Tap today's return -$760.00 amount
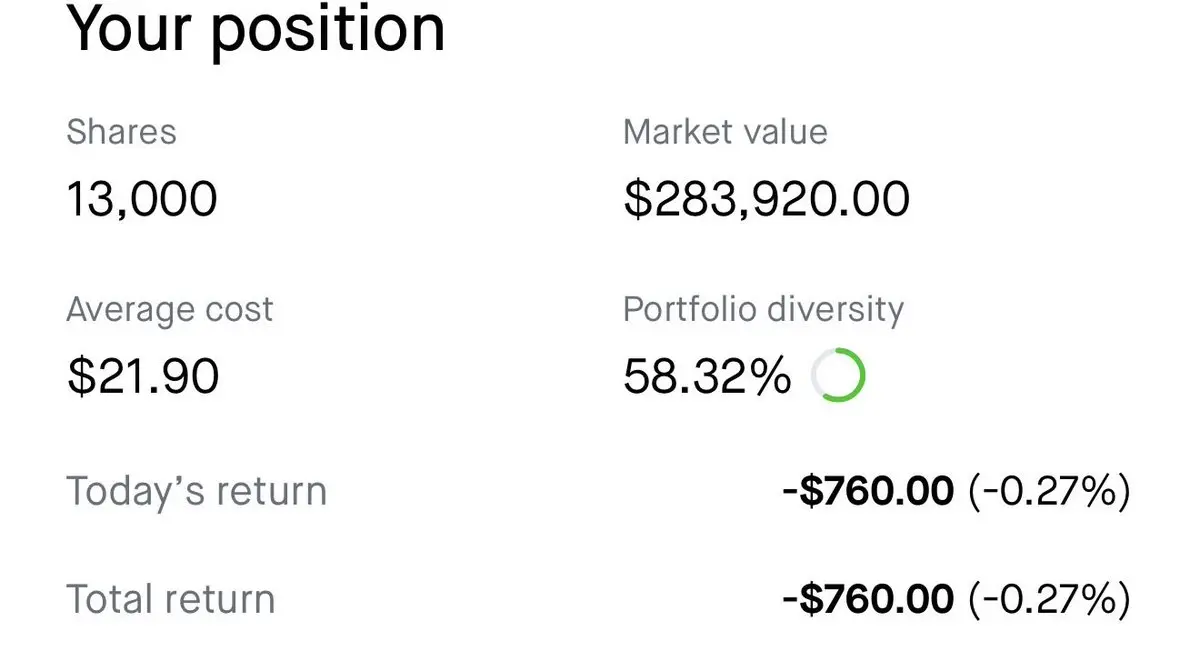Viewport: 1200px width, 671px height. click(867, 491)
